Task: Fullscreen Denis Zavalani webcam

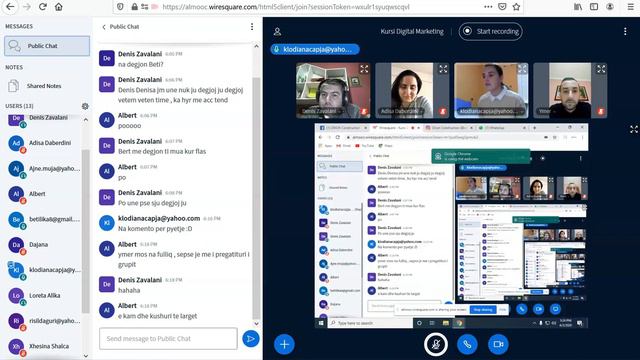Action: 364,69
